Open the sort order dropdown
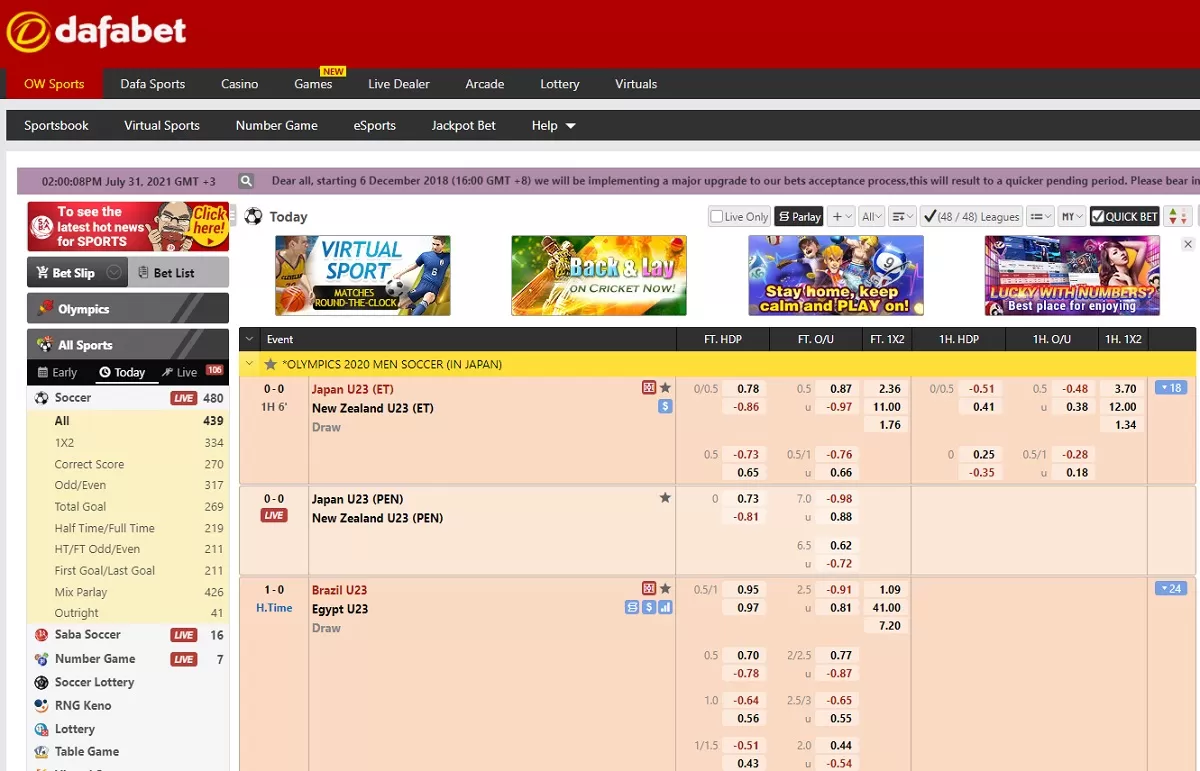Viewport: 1200px width, 771px height. pyautogui.click(x=903, y=216)
